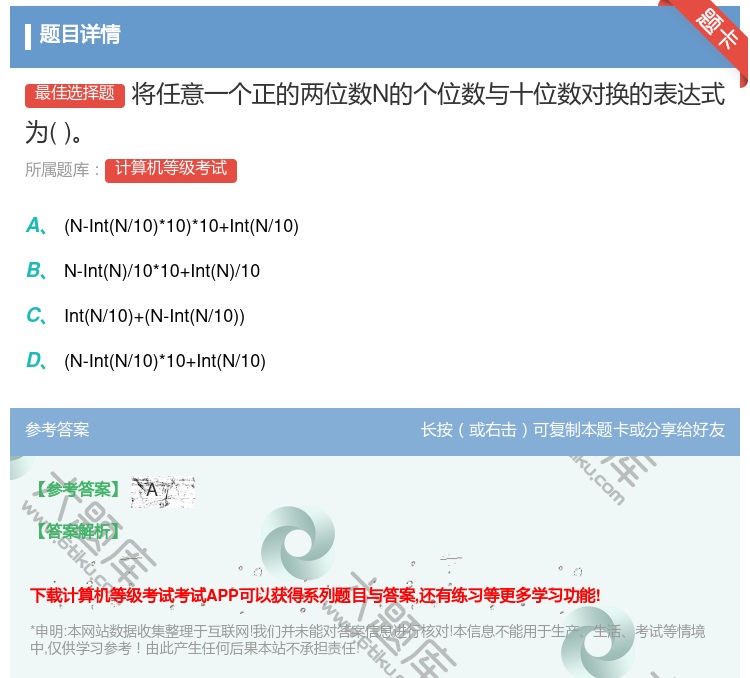Click the 参考答案 section heading
The width and height of the screenshot is (750, 678).
point(57,430)
